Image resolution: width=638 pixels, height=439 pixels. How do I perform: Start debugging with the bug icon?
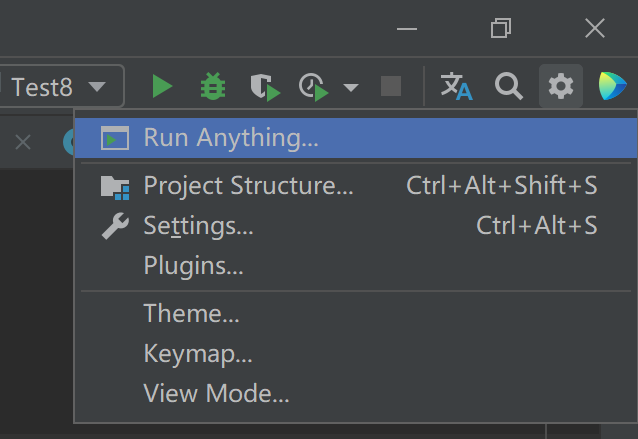(x=213, y=87)
